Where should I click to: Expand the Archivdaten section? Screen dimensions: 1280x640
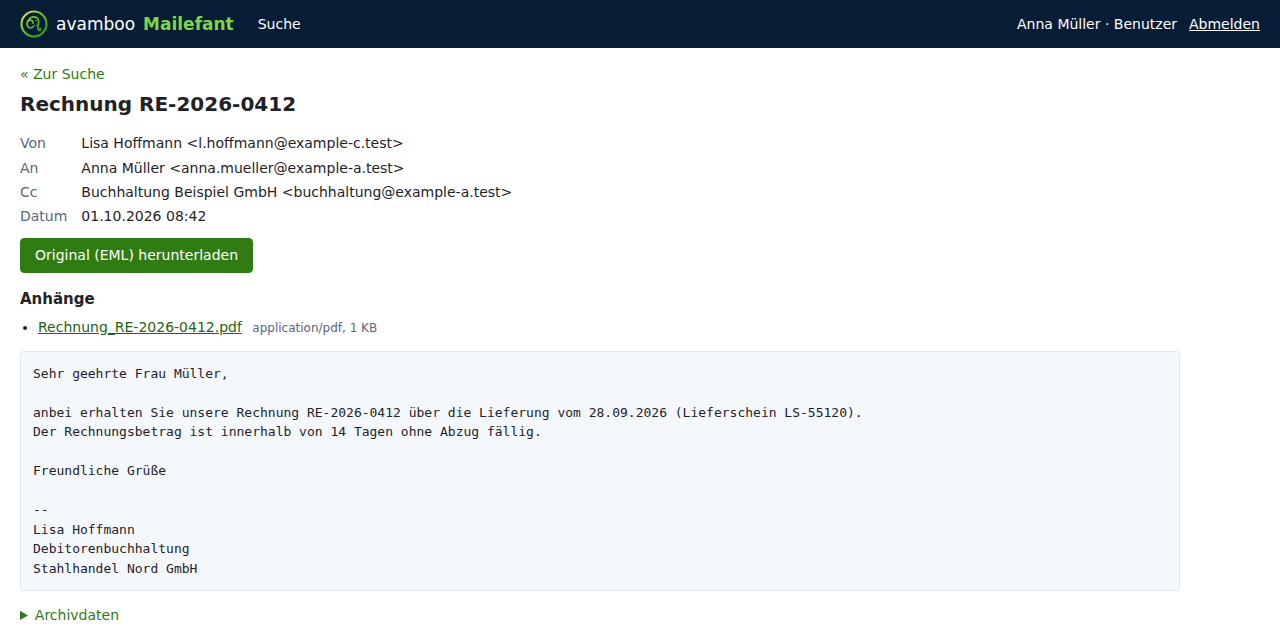[x=69, y=615]
